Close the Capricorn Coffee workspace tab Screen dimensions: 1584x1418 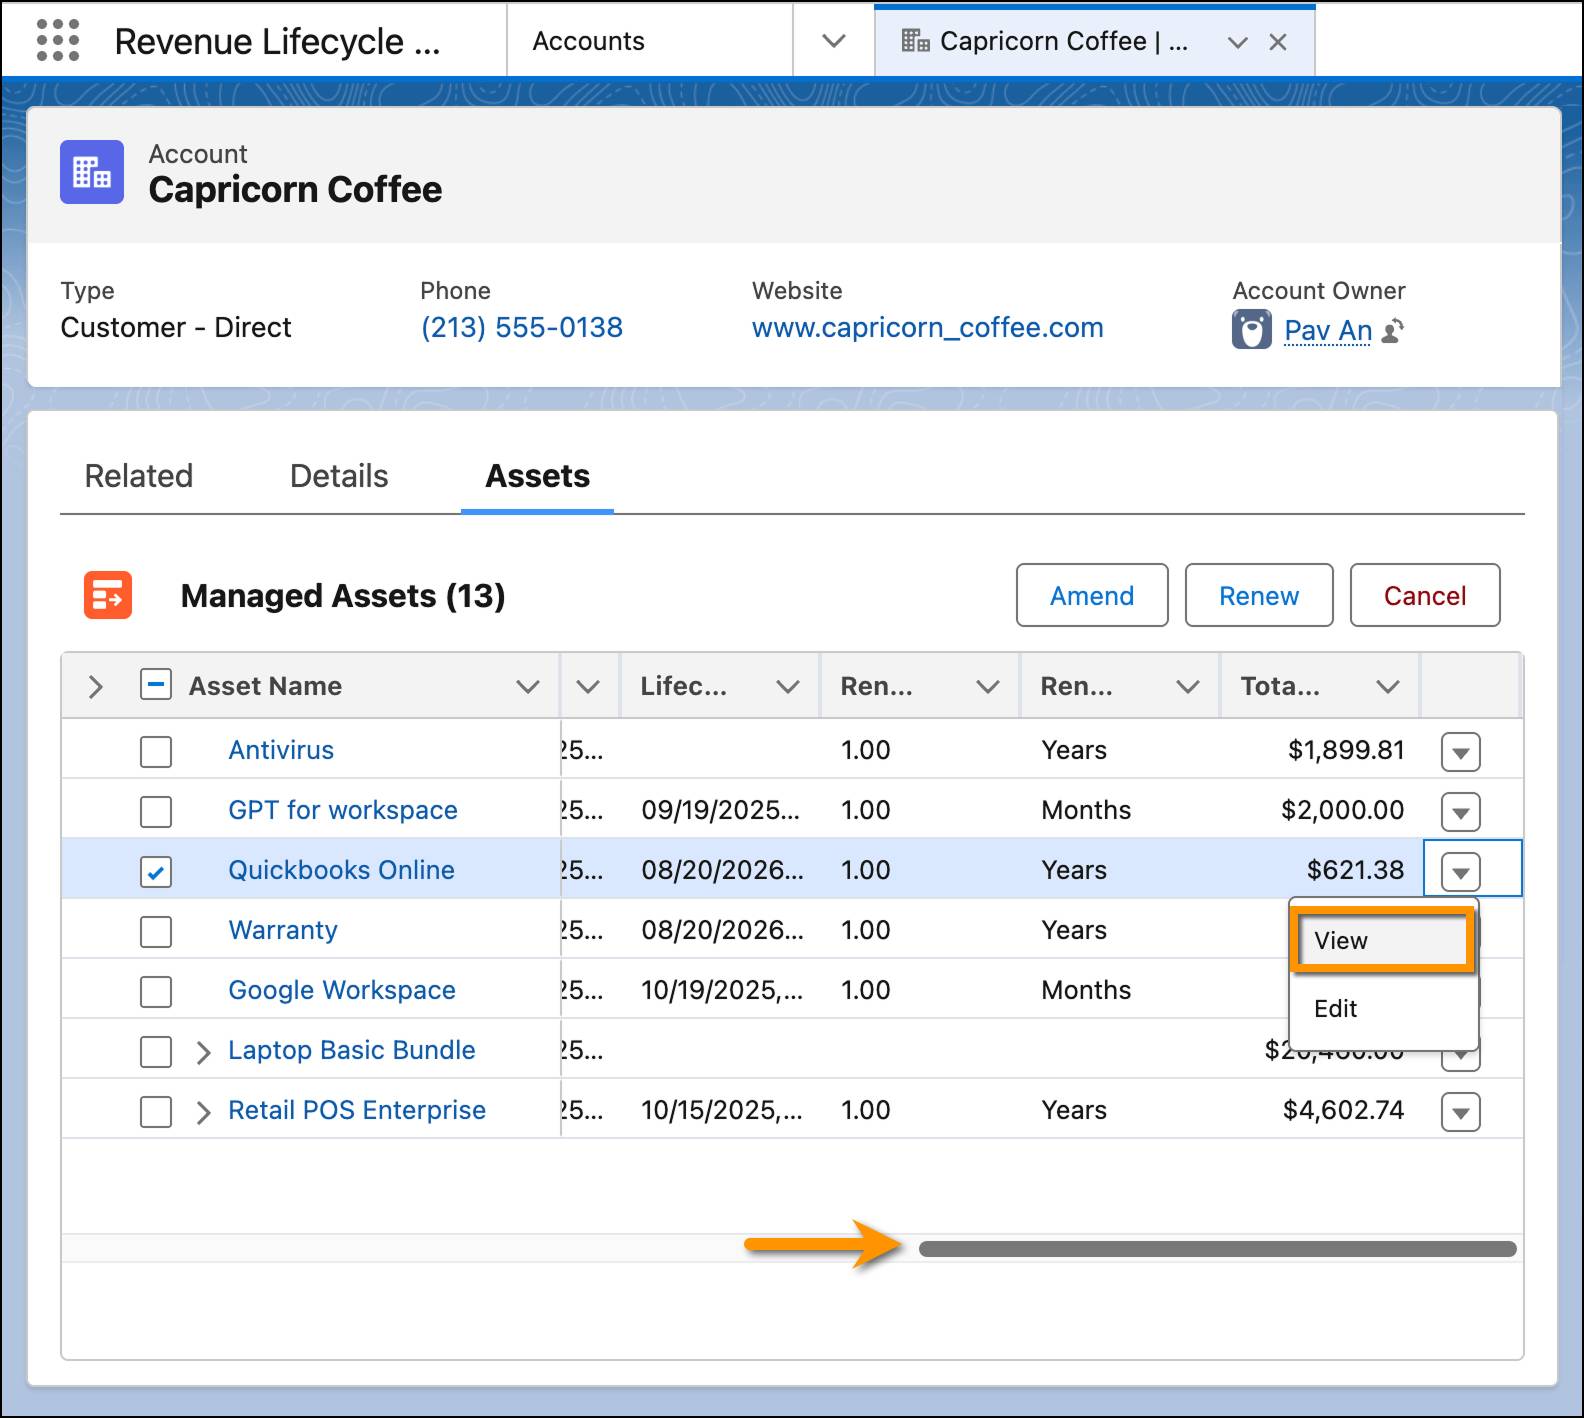pyautogui.click(x=1277, y=42)
